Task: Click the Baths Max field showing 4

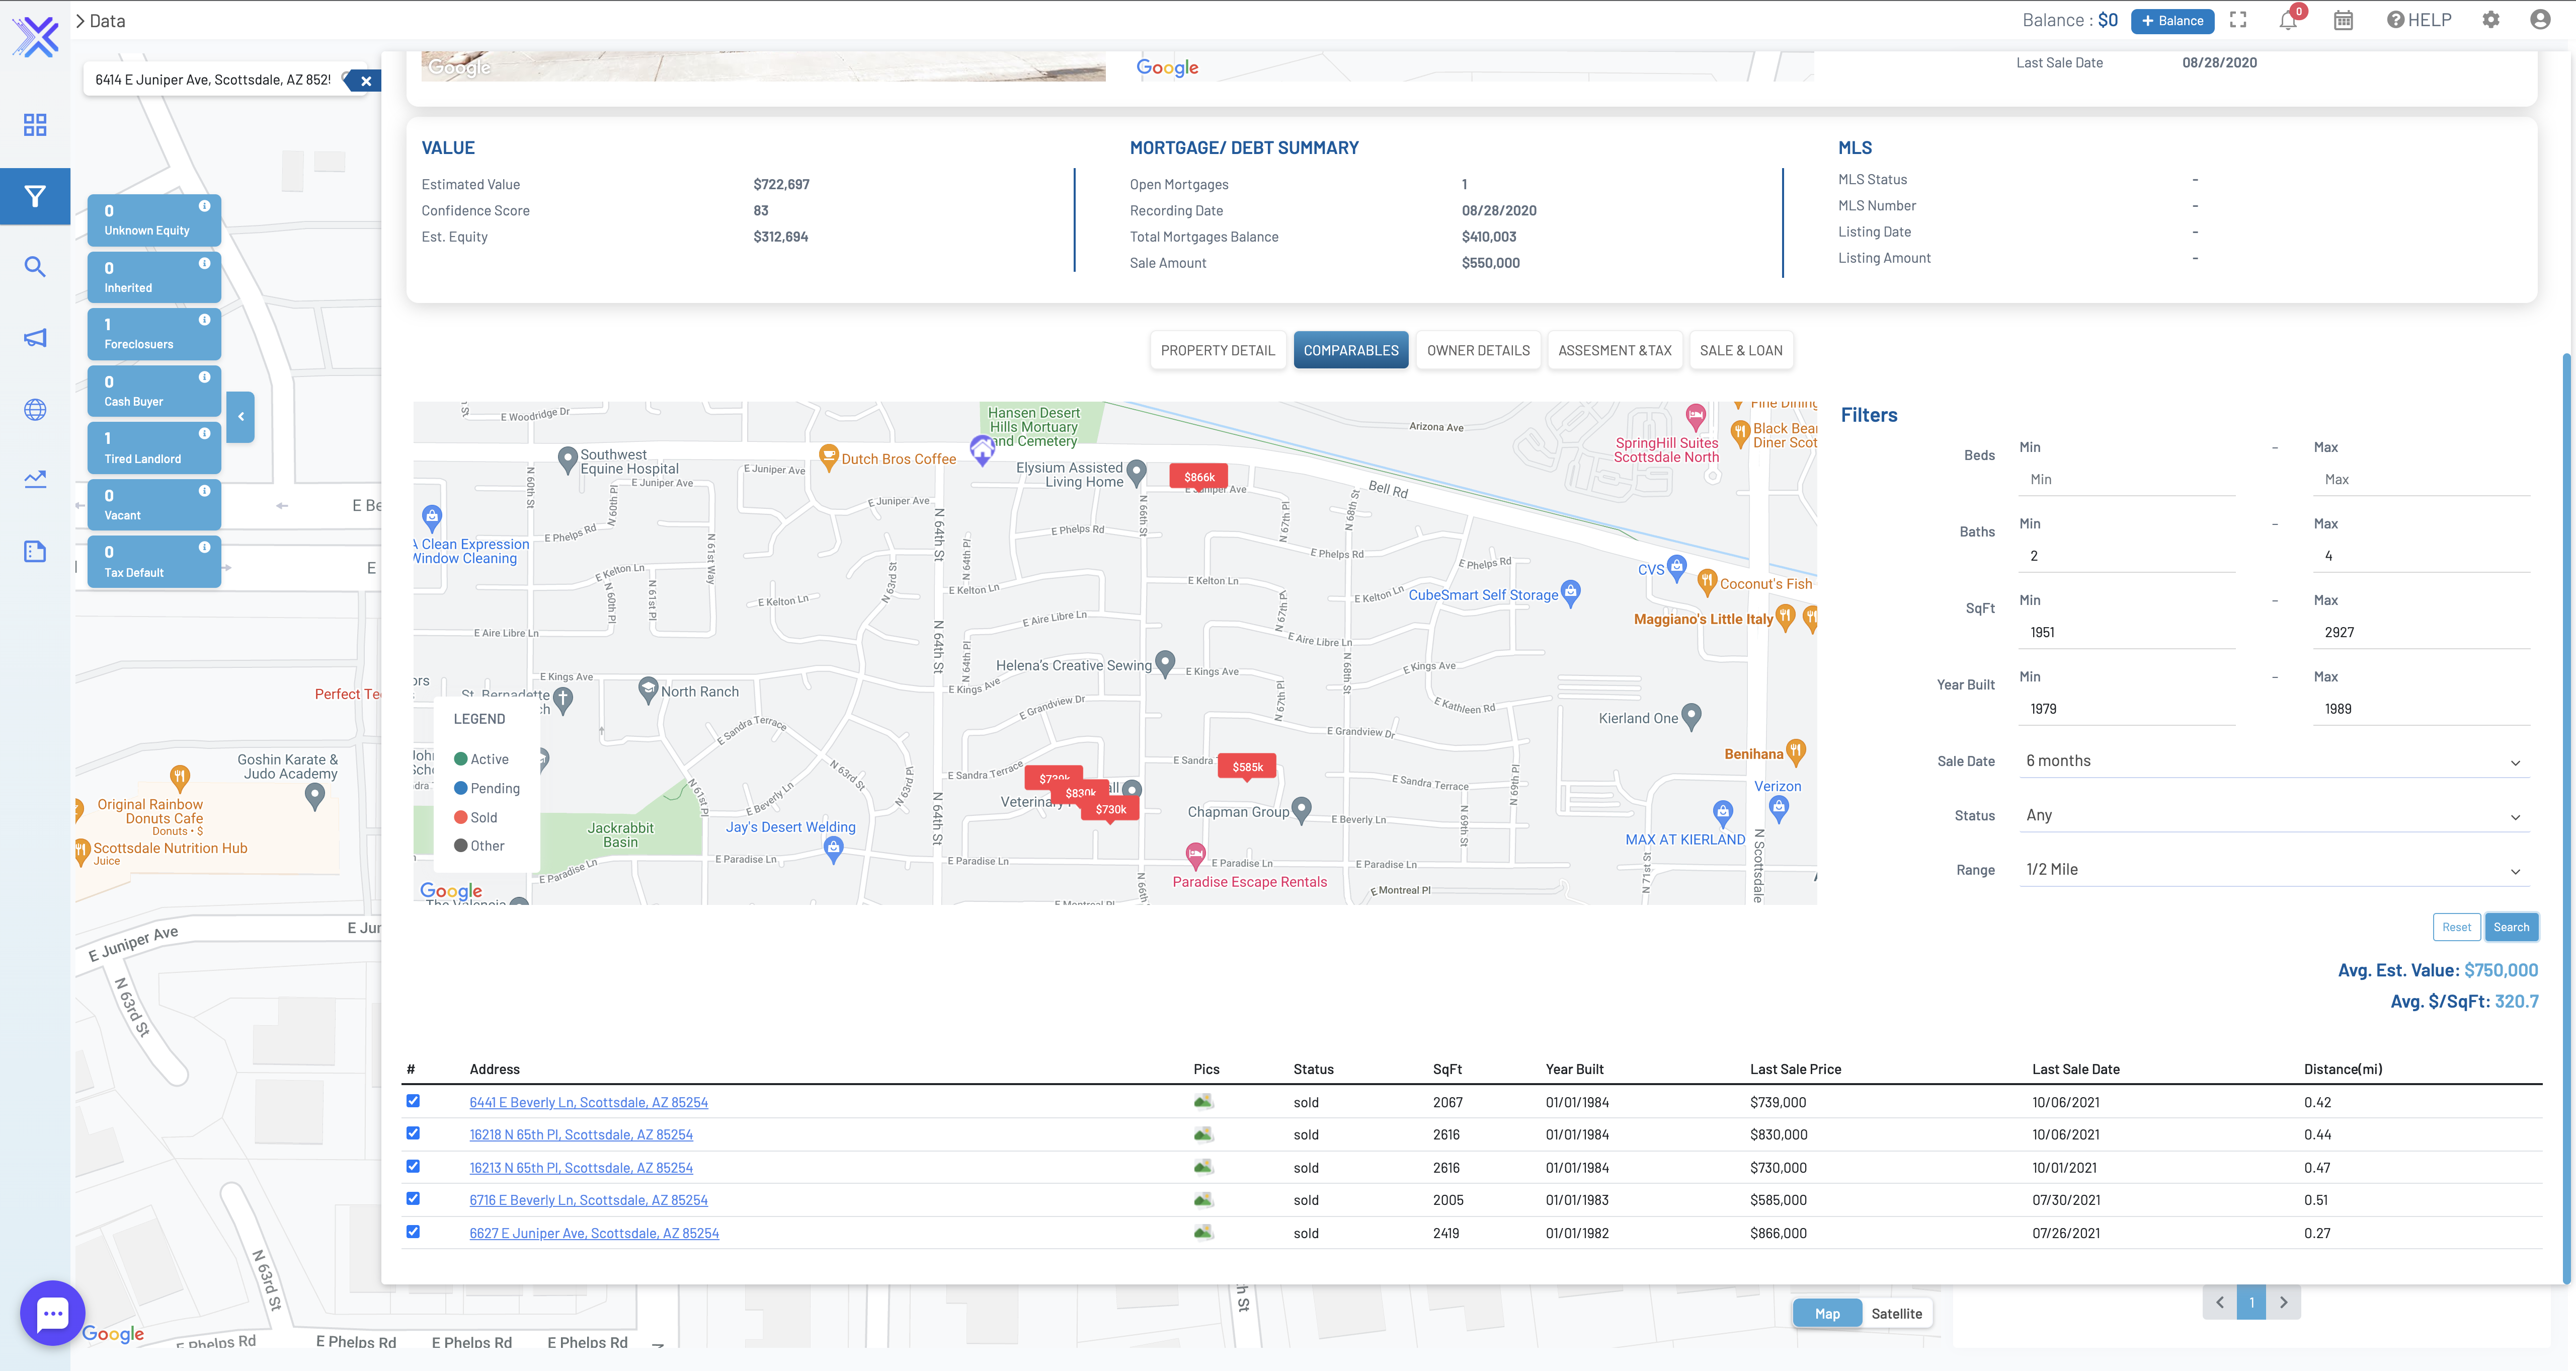Action: [x=2421, y=556]
